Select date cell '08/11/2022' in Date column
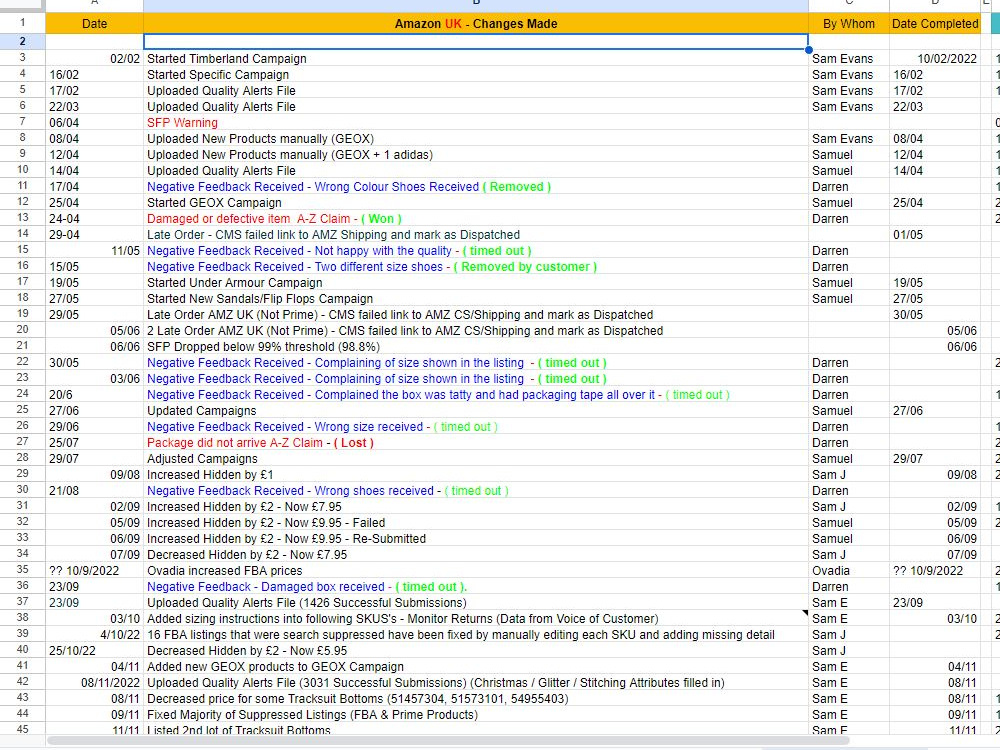 point(94,683)
